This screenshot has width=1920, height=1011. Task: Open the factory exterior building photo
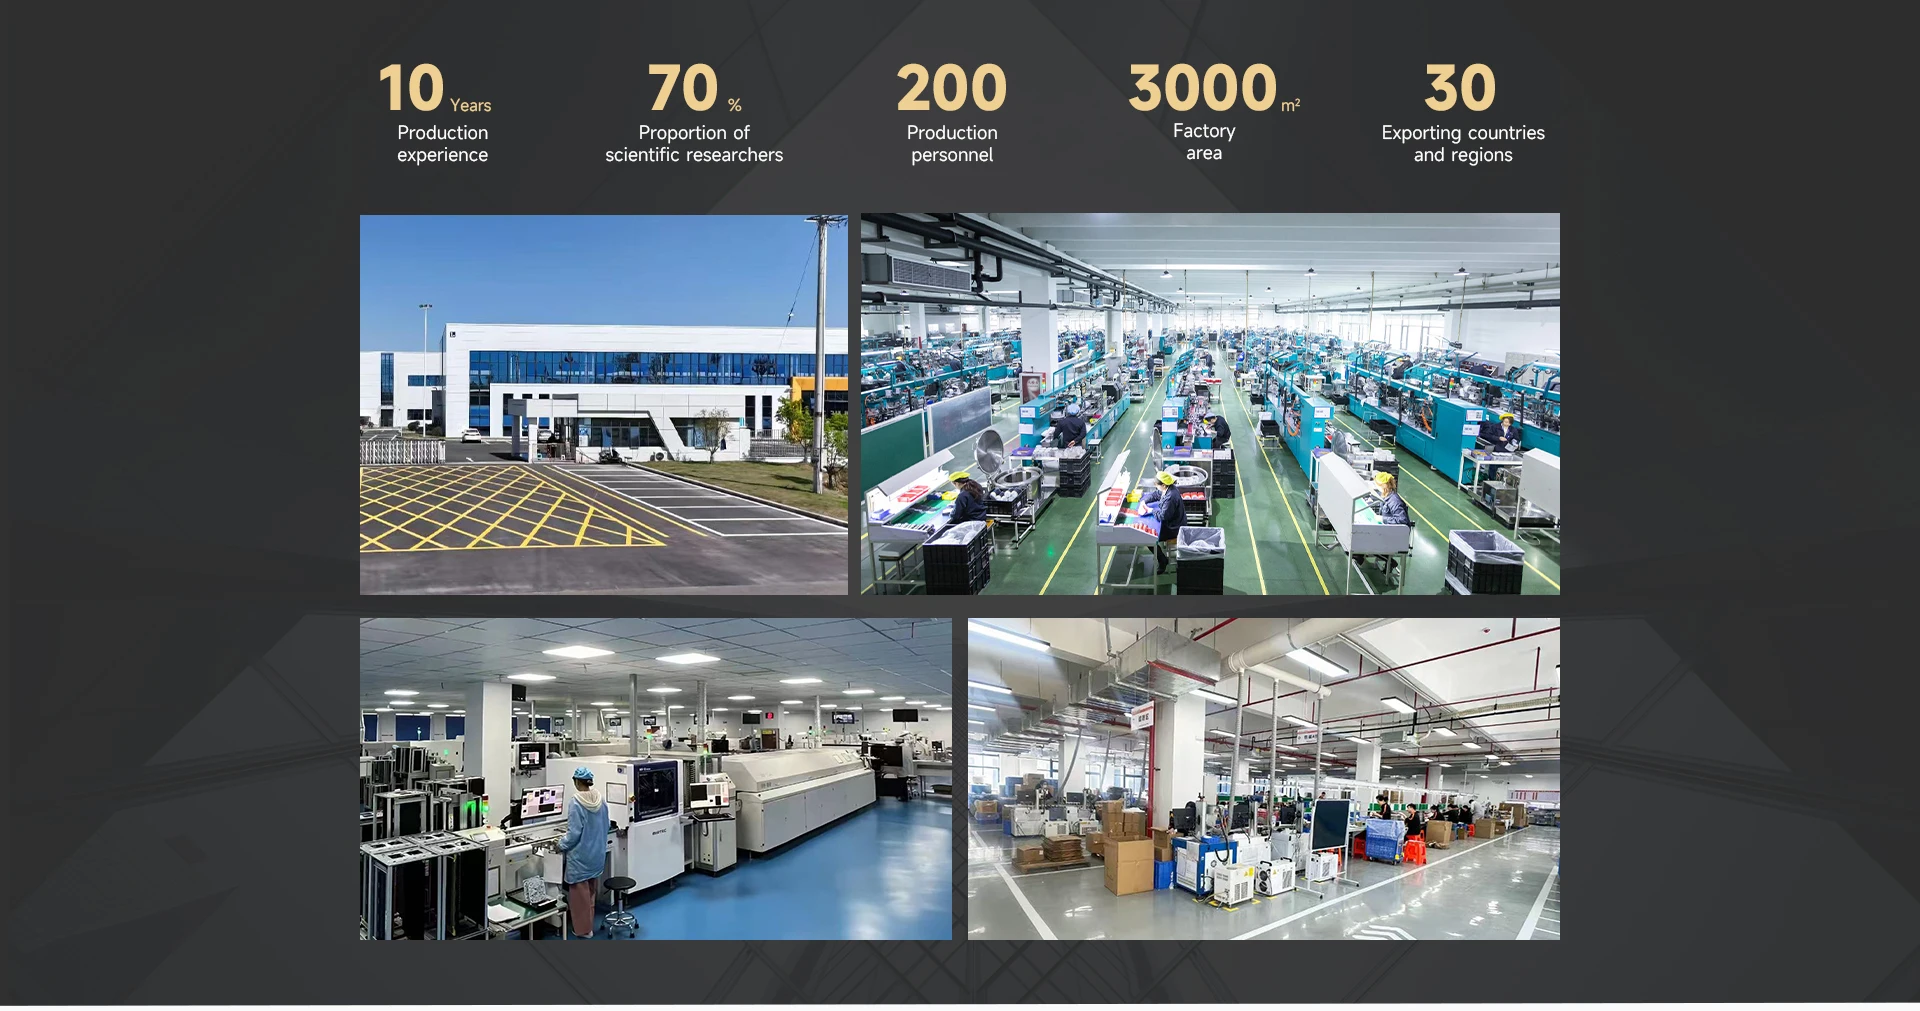604,405
